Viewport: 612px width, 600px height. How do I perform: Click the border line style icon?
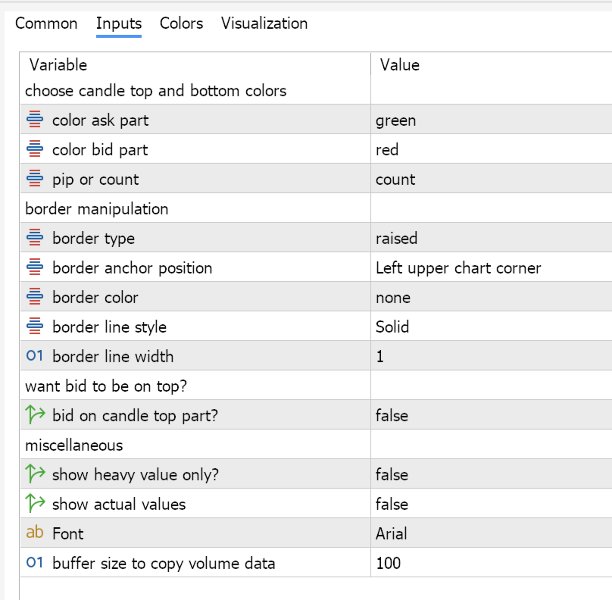35,326
